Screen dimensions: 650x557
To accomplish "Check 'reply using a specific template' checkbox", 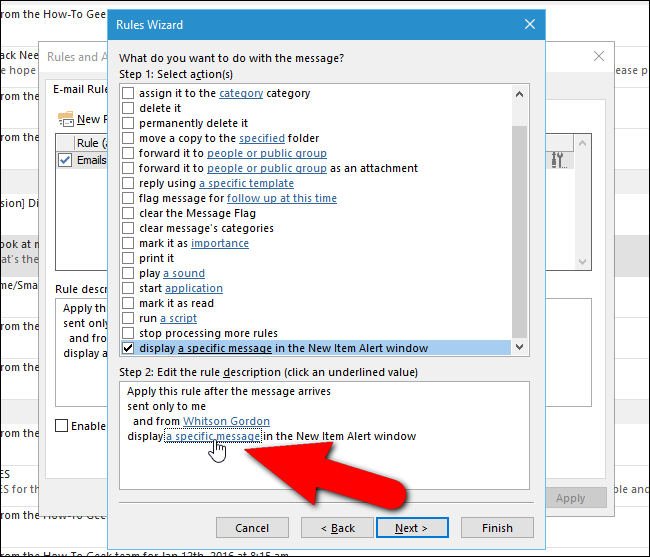I will [x=128, y=183].
